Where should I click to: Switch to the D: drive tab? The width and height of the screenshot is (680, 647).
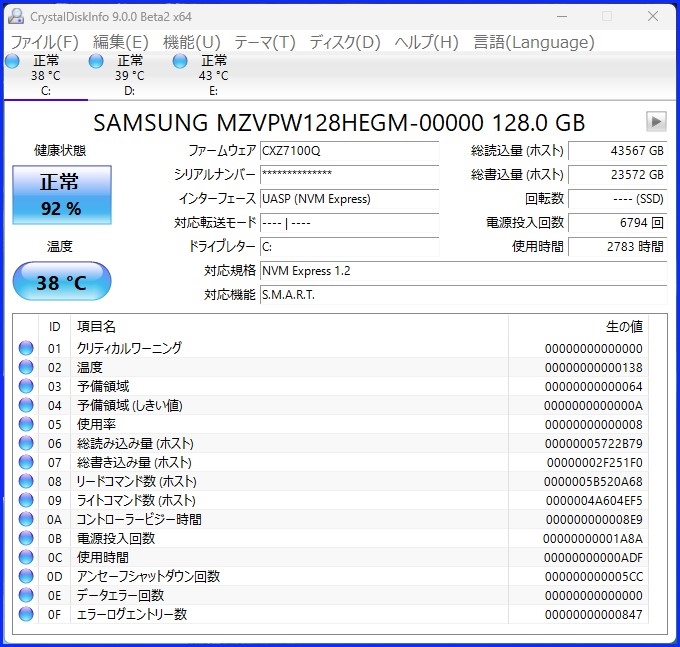click(x=129, y=75)
